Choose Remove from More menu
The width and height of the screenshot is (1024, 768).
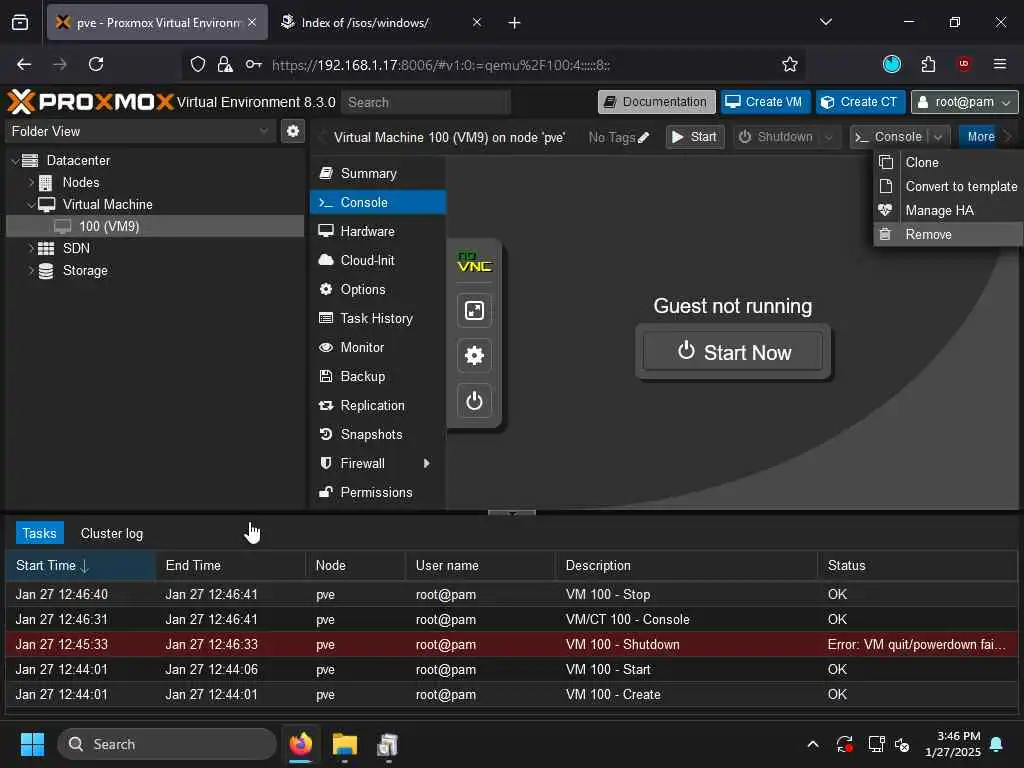coord(948,234)
